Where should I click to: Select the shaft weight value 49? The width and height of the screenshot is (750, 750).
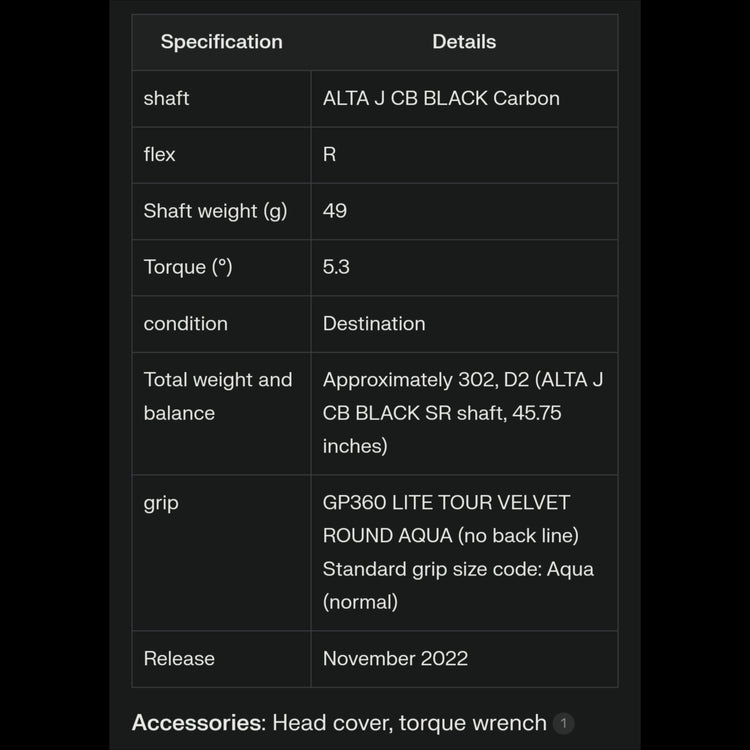click(335, 211)
